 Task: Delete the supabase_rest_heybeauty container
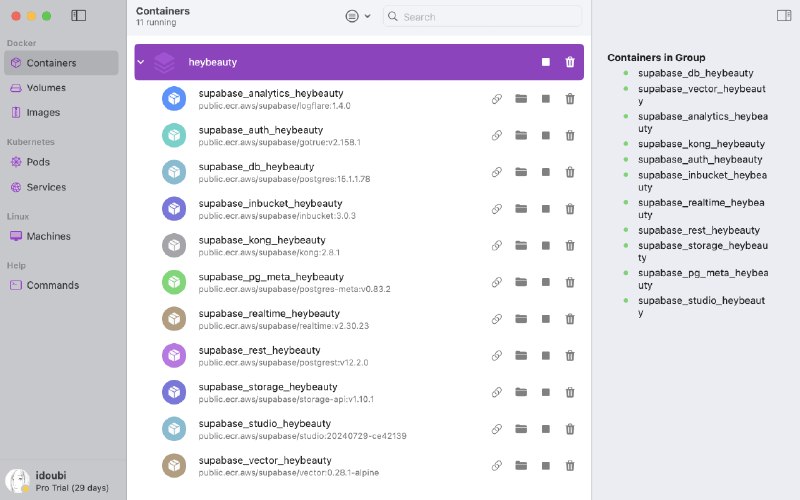570,356
